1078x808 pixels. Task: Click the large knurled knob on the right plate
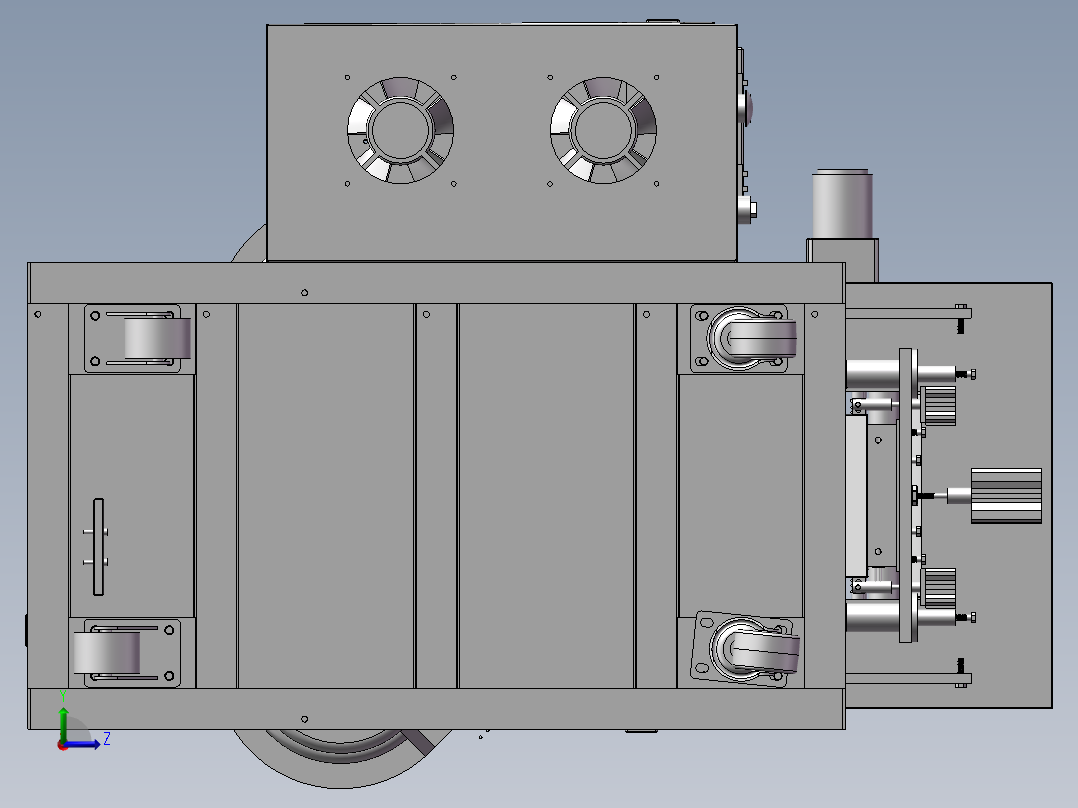[x=1006, y=496]
